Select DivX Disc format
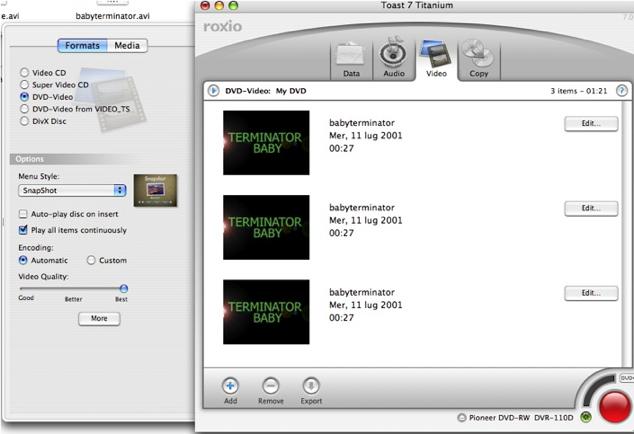Screen dimensions: 634x434 point(25,121)
